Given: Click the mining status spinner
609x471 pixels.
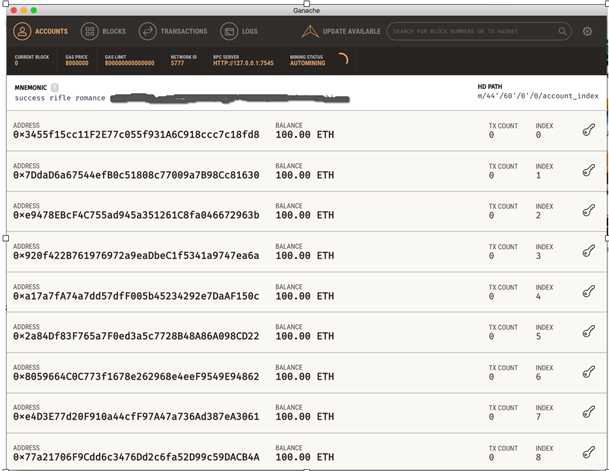Looking at the screenshot, I should click(x=343, y=59).
